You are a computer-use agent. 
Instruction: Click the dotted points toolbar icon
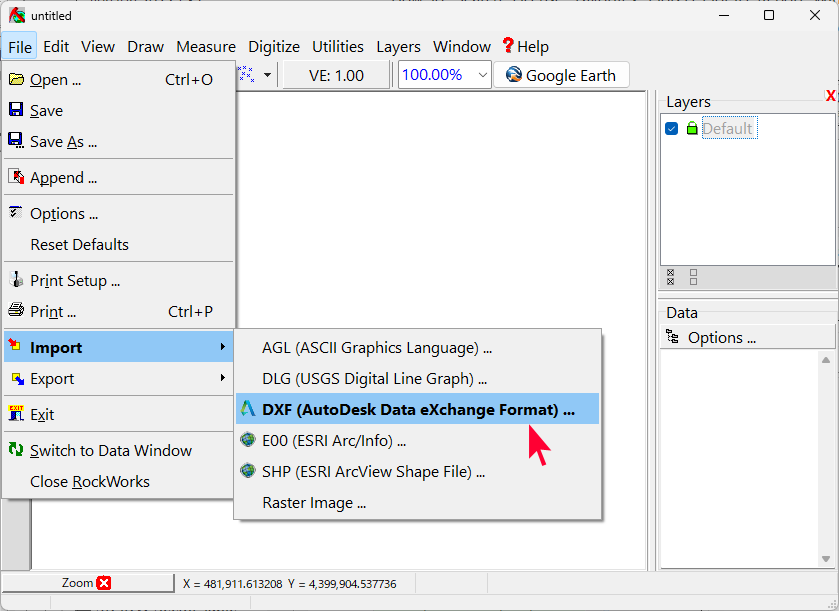point(247,75)
